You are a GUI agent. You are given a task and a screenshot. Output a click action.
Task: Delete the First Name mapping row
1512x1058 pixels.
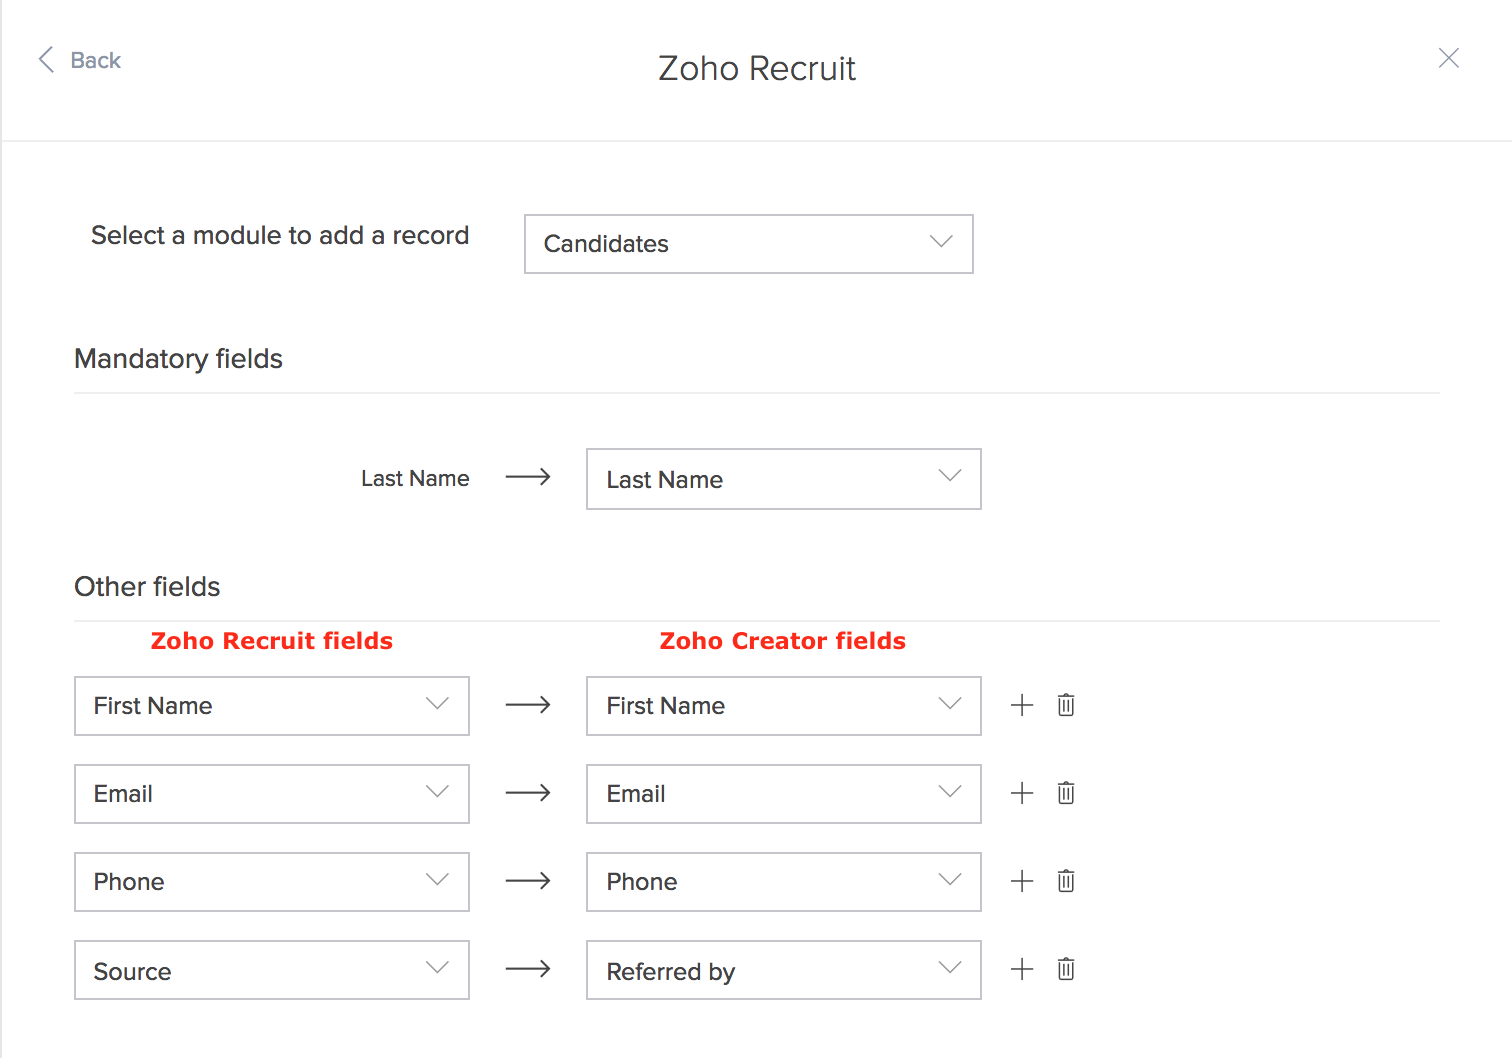(1066, 705)
